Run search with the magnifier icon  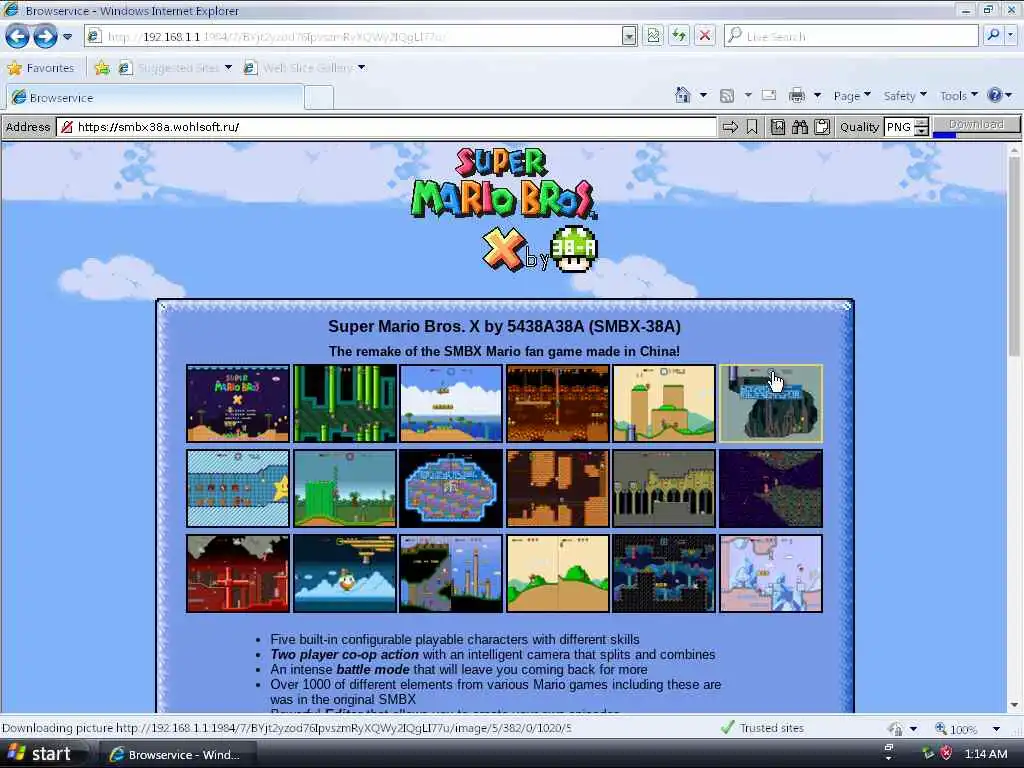click(x=993, y=35)
